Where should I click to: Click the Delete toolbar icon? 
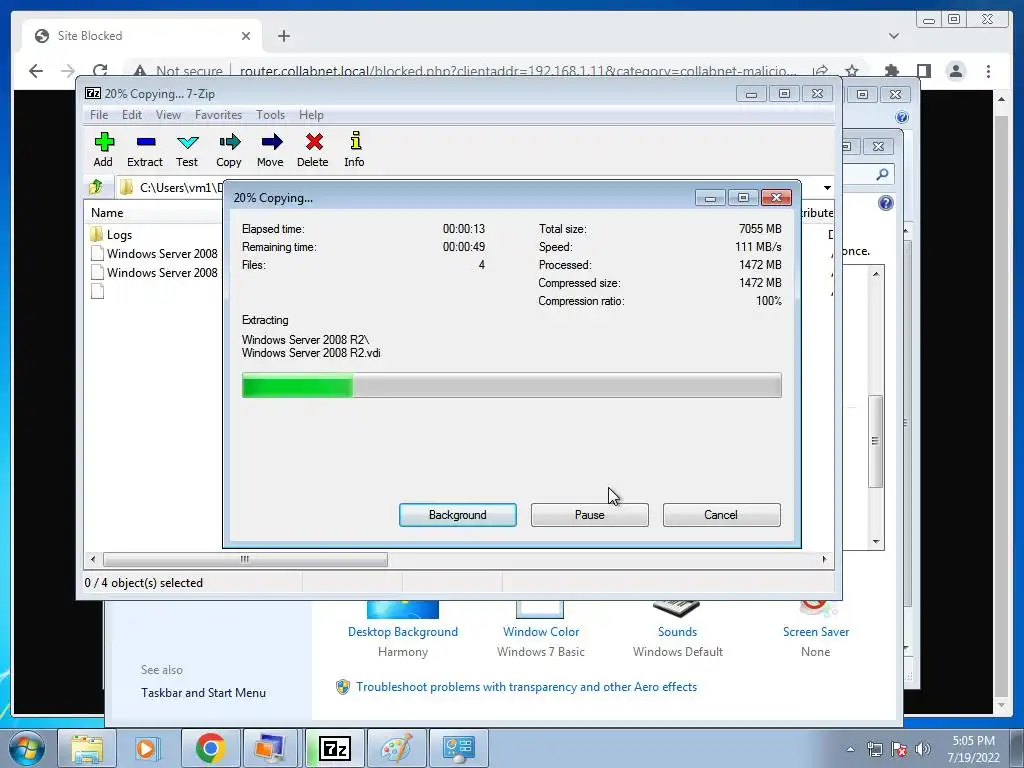pyautogui.click(x=313, y=150)
